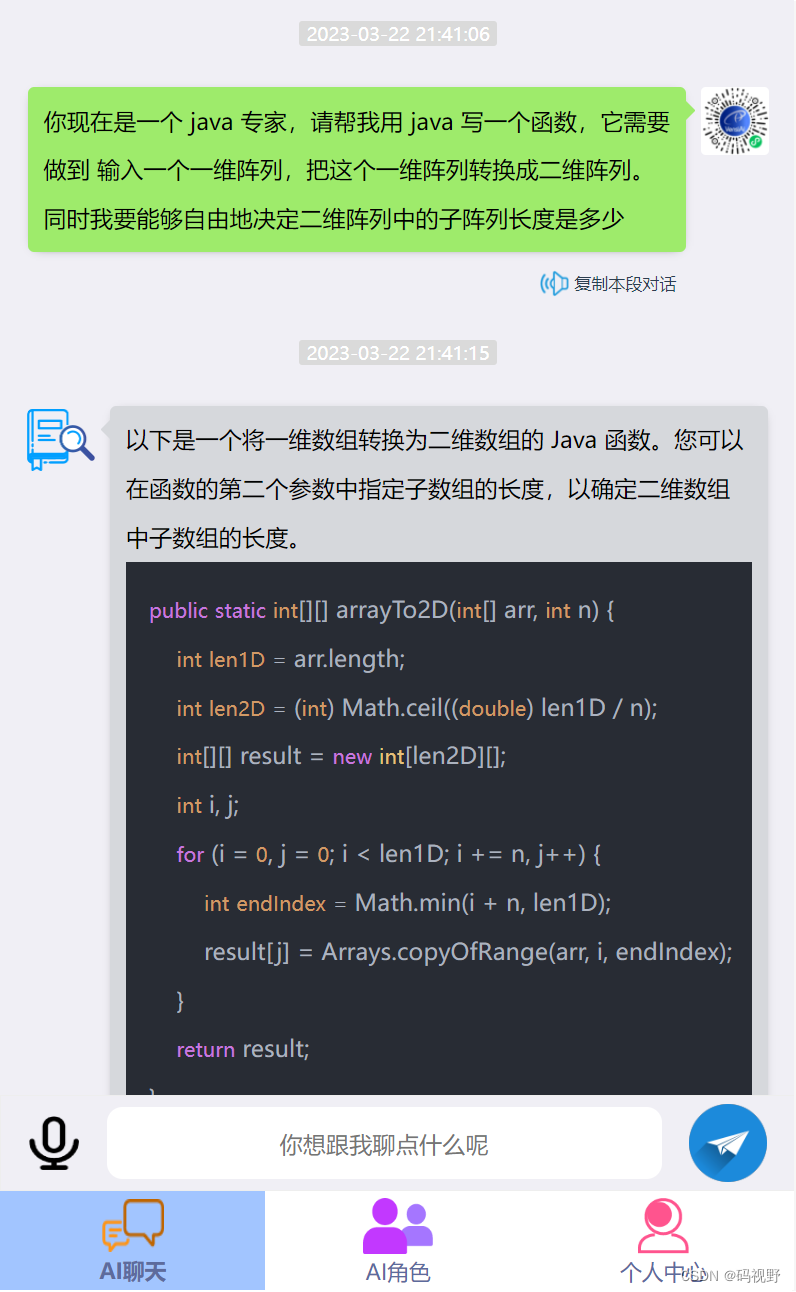Open the AI角色 tab
The height and width of the screenshot is (1292, 796).
point(398,1241)
